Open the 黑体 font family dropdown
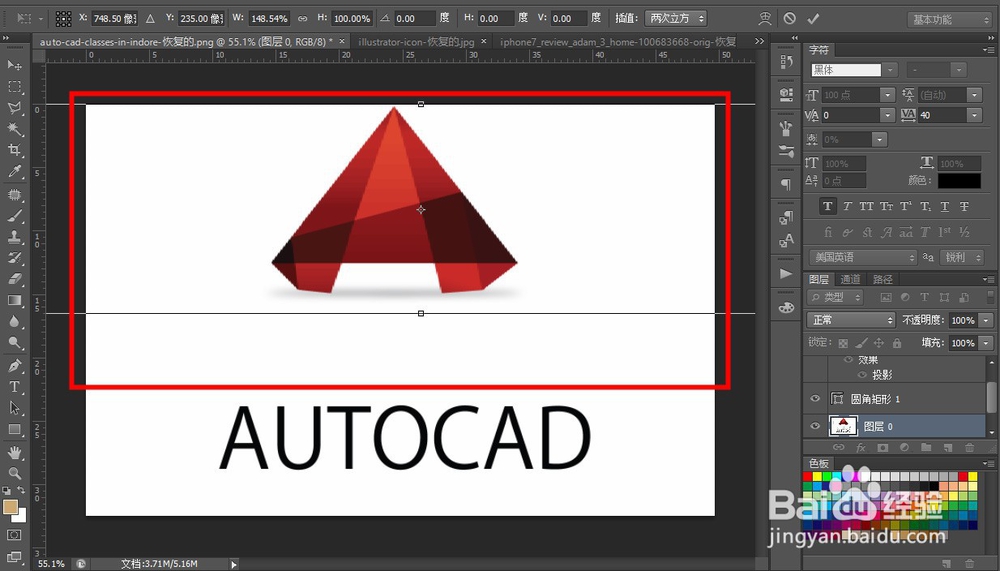The image size is (1000, 571). [891, 70]
